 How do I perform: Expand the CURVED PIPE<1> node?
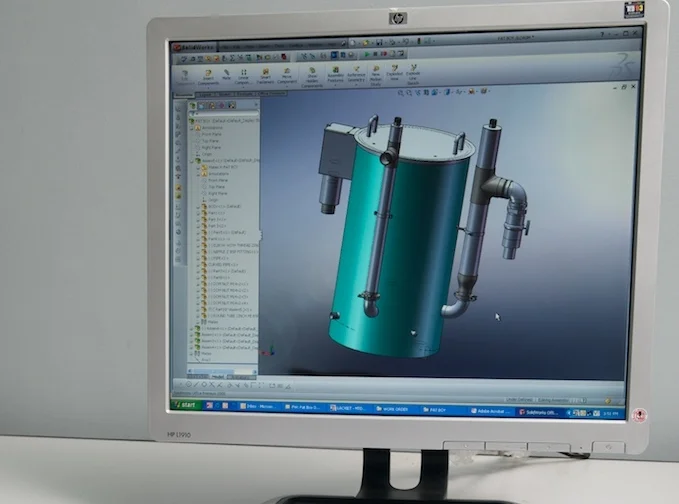(x=199, y=264)
